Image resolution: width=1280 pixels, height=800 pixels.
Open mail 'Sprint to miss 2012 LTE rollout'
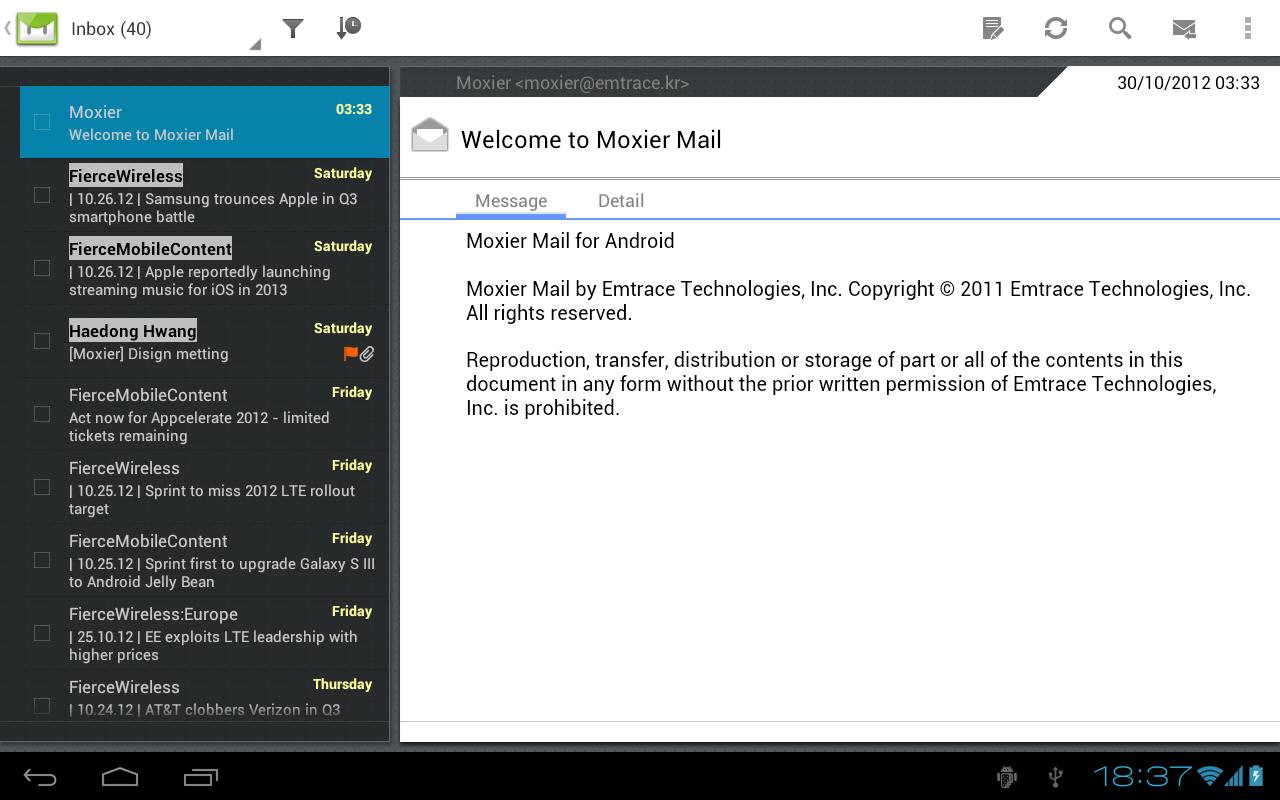[x=205, y=487]
